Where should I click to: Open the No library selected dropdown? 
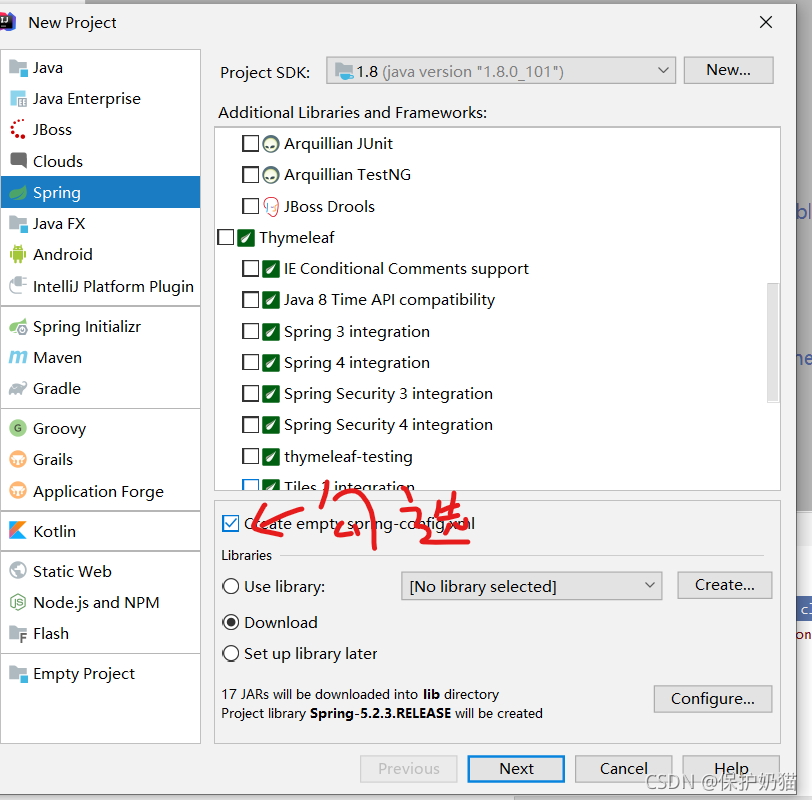(x=531, y=586)
